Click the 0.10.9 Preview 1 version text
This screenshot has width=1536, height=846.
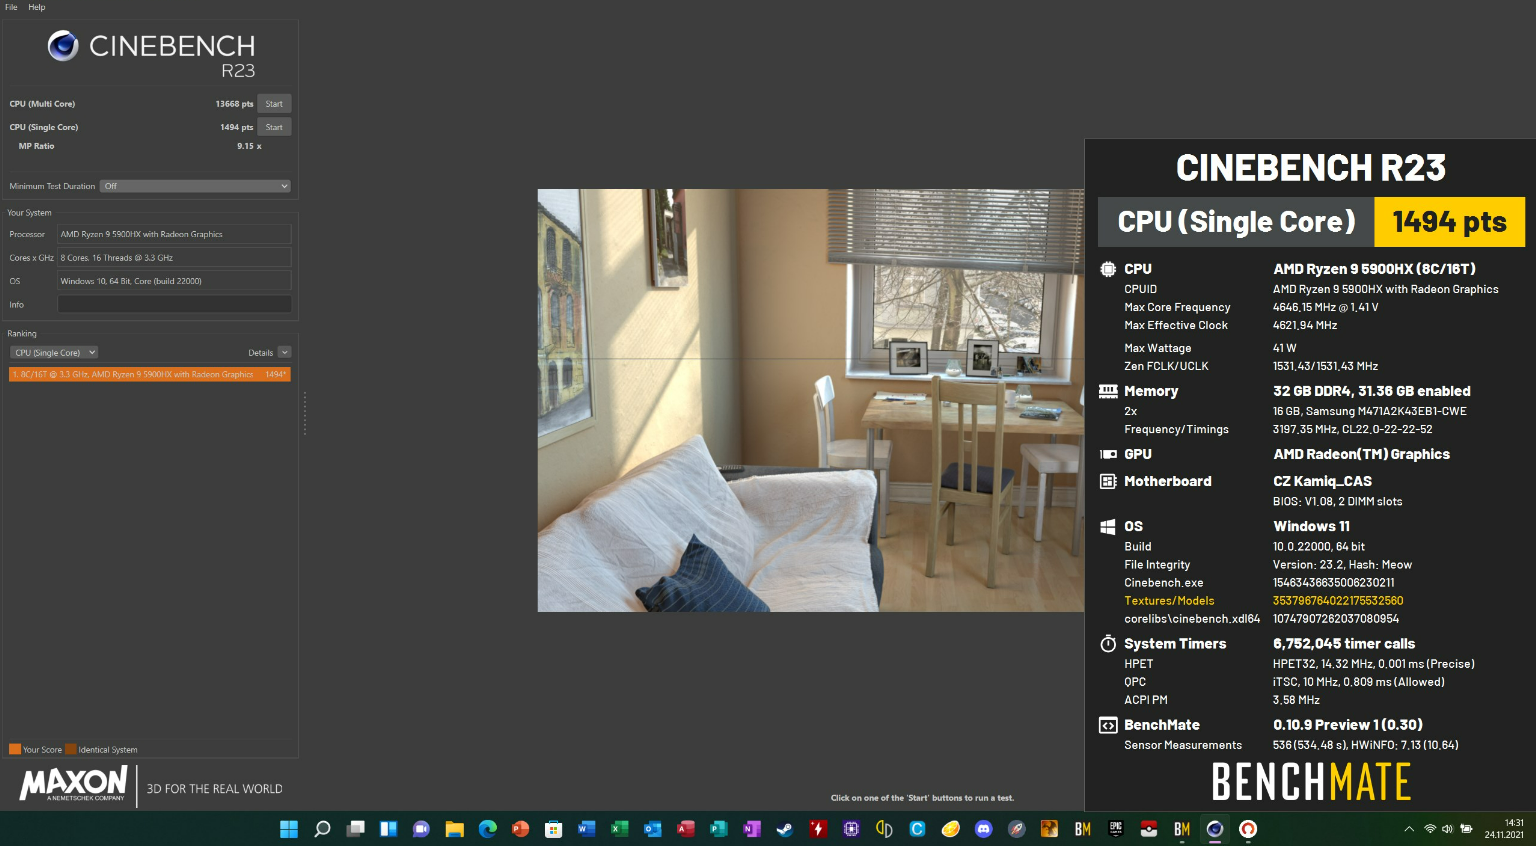(x=1347, y=725)
